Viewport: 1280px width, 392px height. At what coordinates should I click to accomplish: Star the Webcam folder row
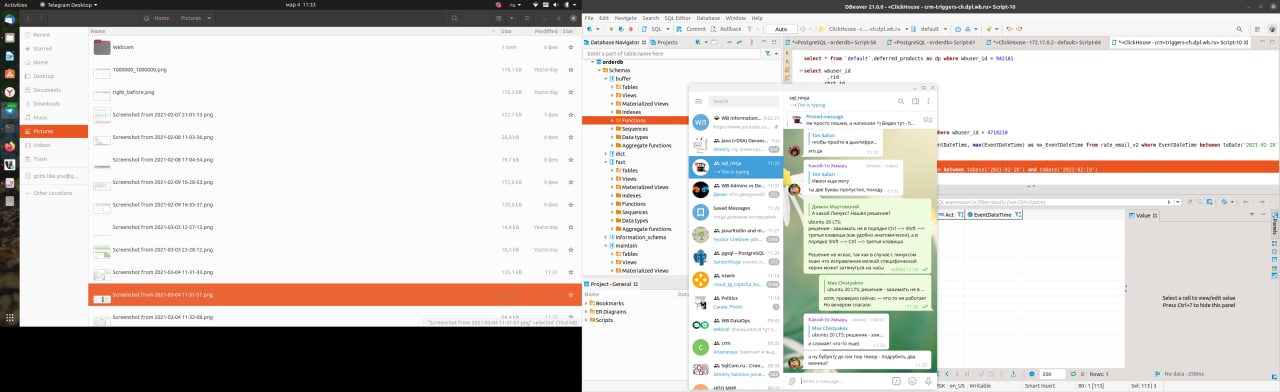tap(570, 47)
